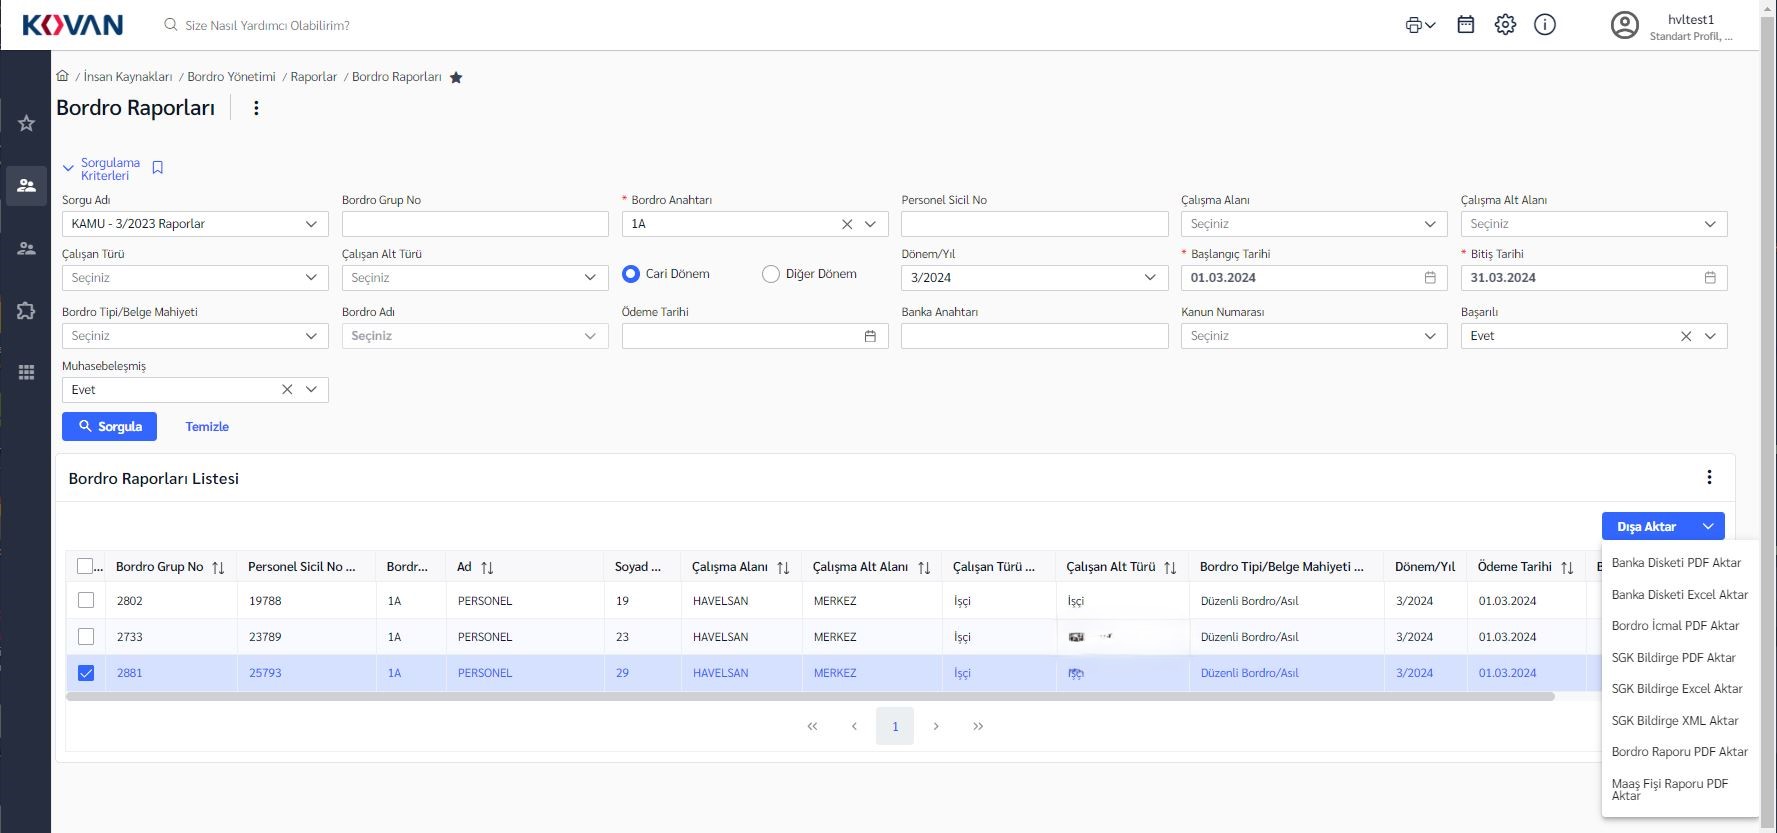The width and height of the screenshot is (1777, 833).
Task: Uncheck the selected row 2881 checkbox
Action: (86, 673)
